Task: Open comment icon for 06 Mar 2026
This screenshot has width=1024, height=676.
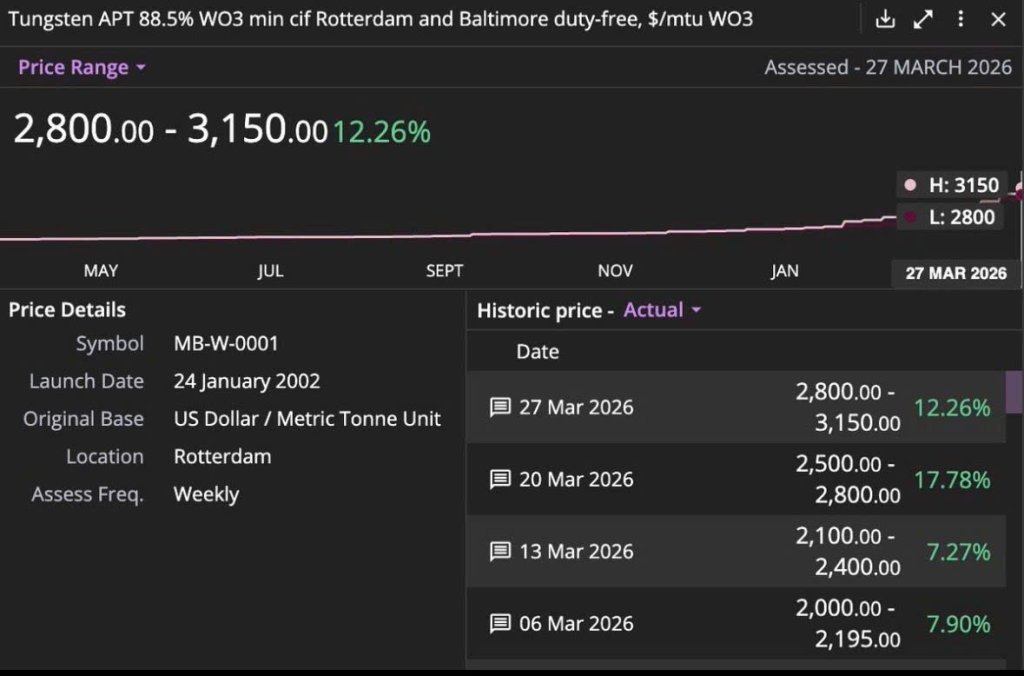Action: click(500, 623)
